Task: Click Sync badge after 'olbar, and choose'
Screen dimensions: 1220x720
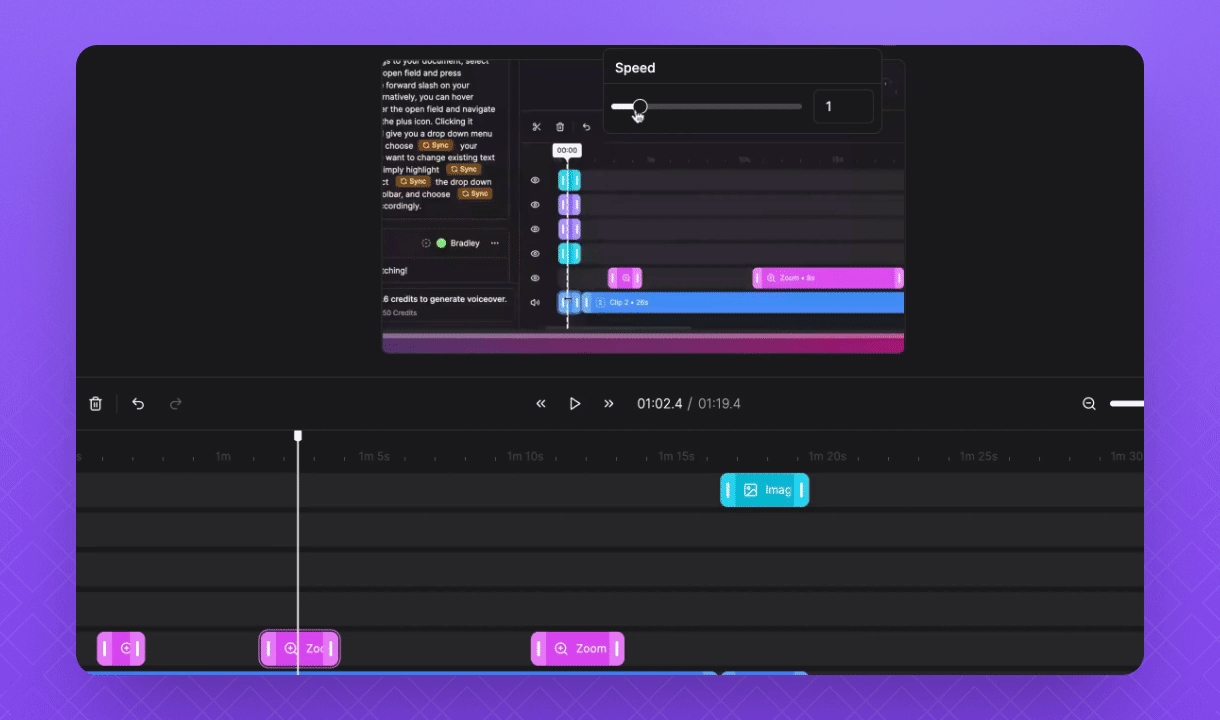Action: pos(475,194)
